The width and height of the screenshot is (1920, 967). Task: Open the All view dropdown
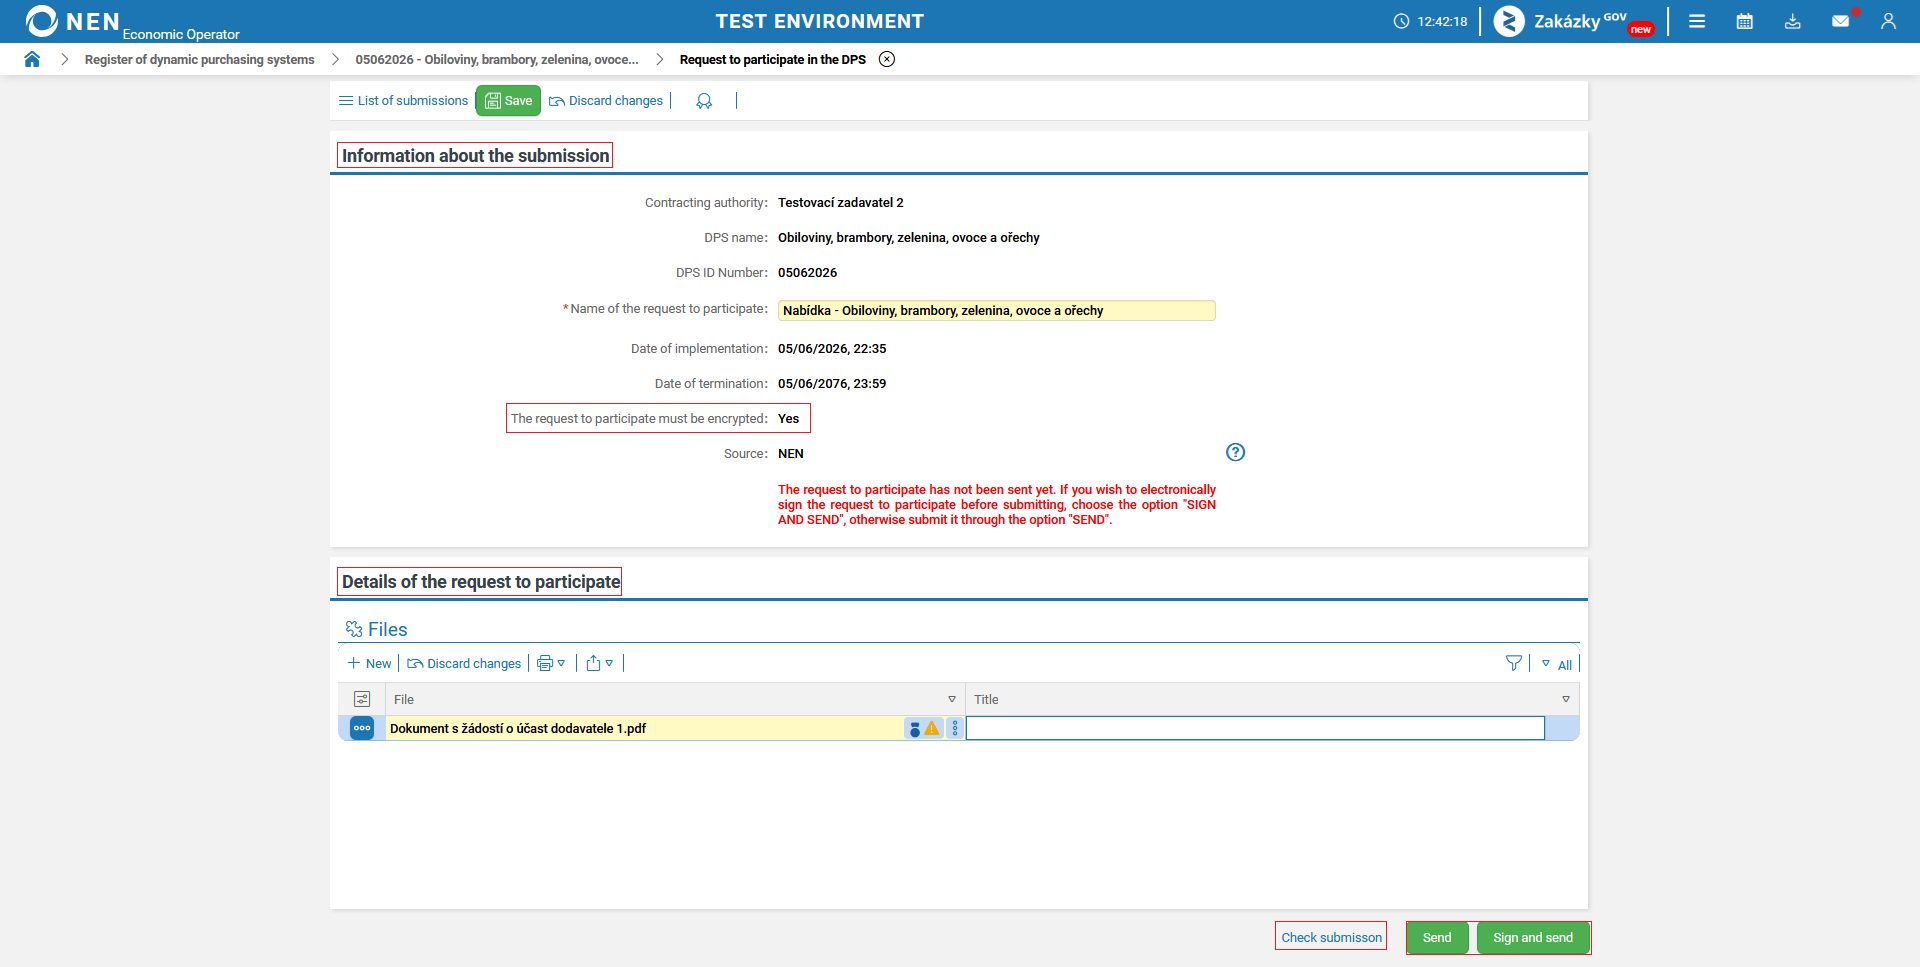coord(1557,664)
